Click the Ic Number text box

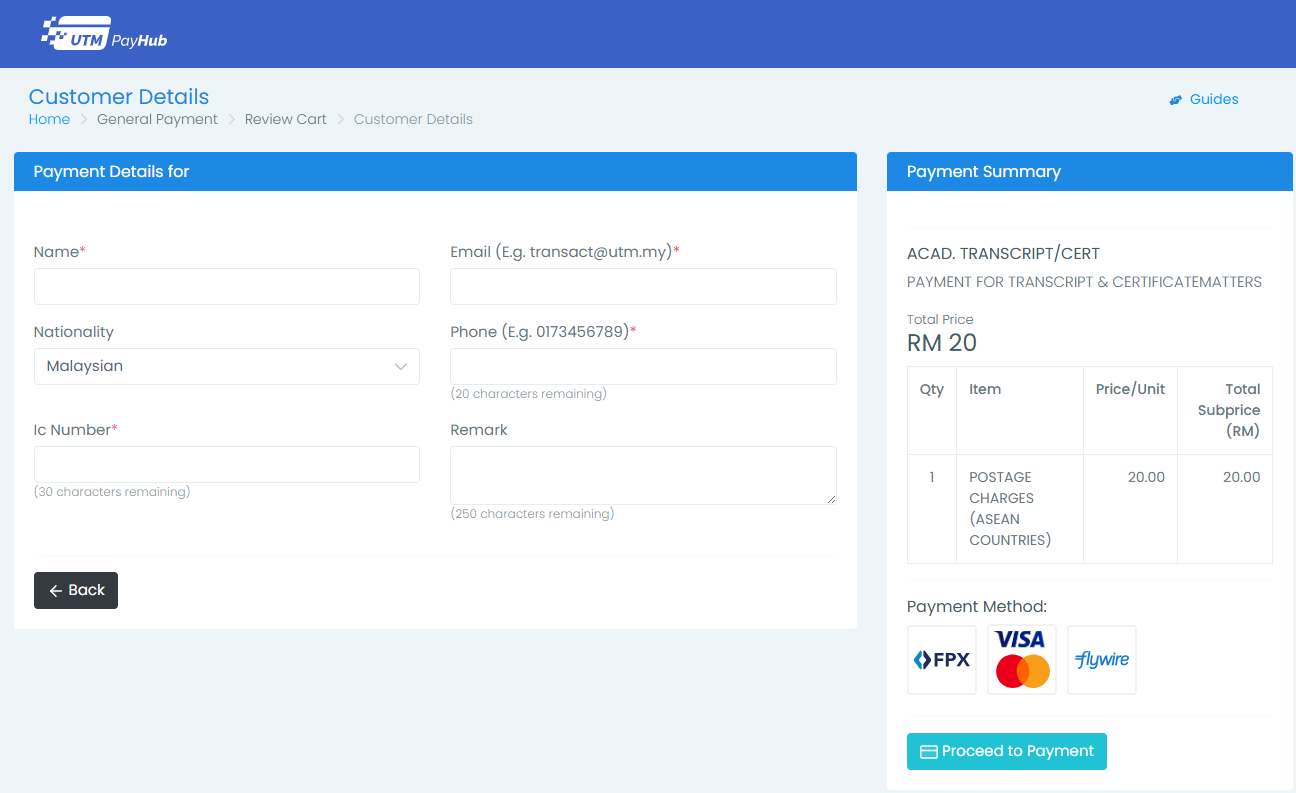pos(226,464)
